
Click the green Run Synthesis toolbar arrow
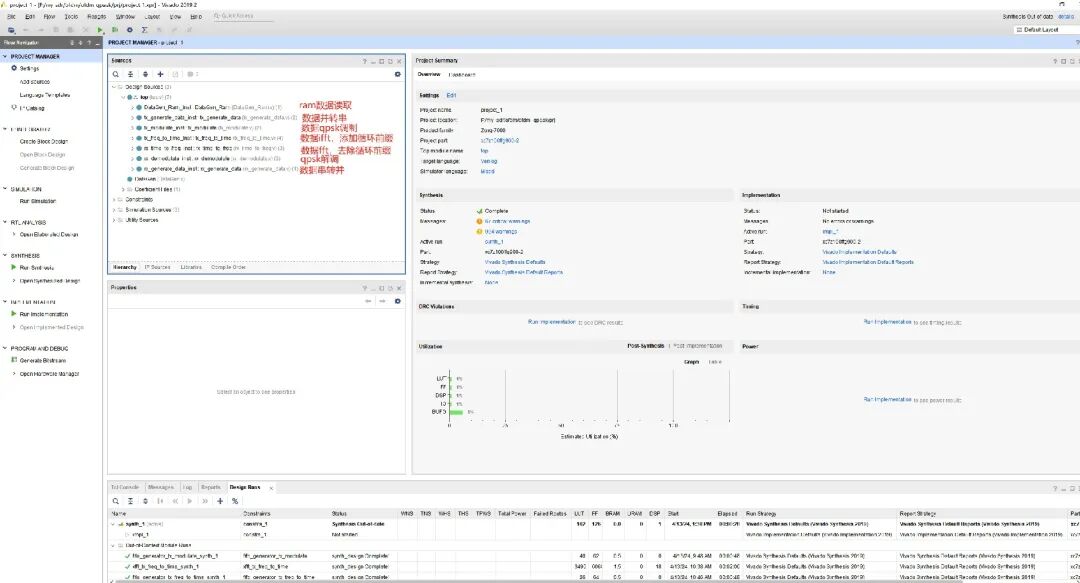coord(101,30)
